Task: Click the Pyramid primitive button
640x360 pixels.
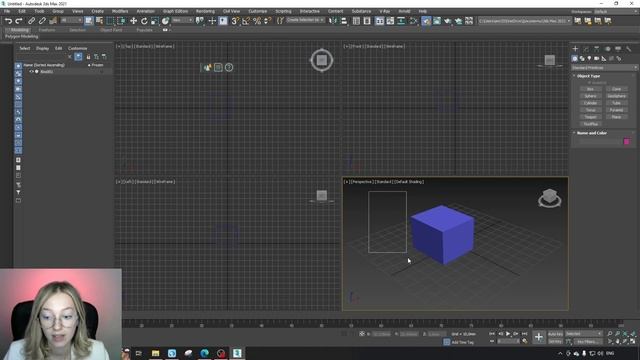Action: coord(616,110)
